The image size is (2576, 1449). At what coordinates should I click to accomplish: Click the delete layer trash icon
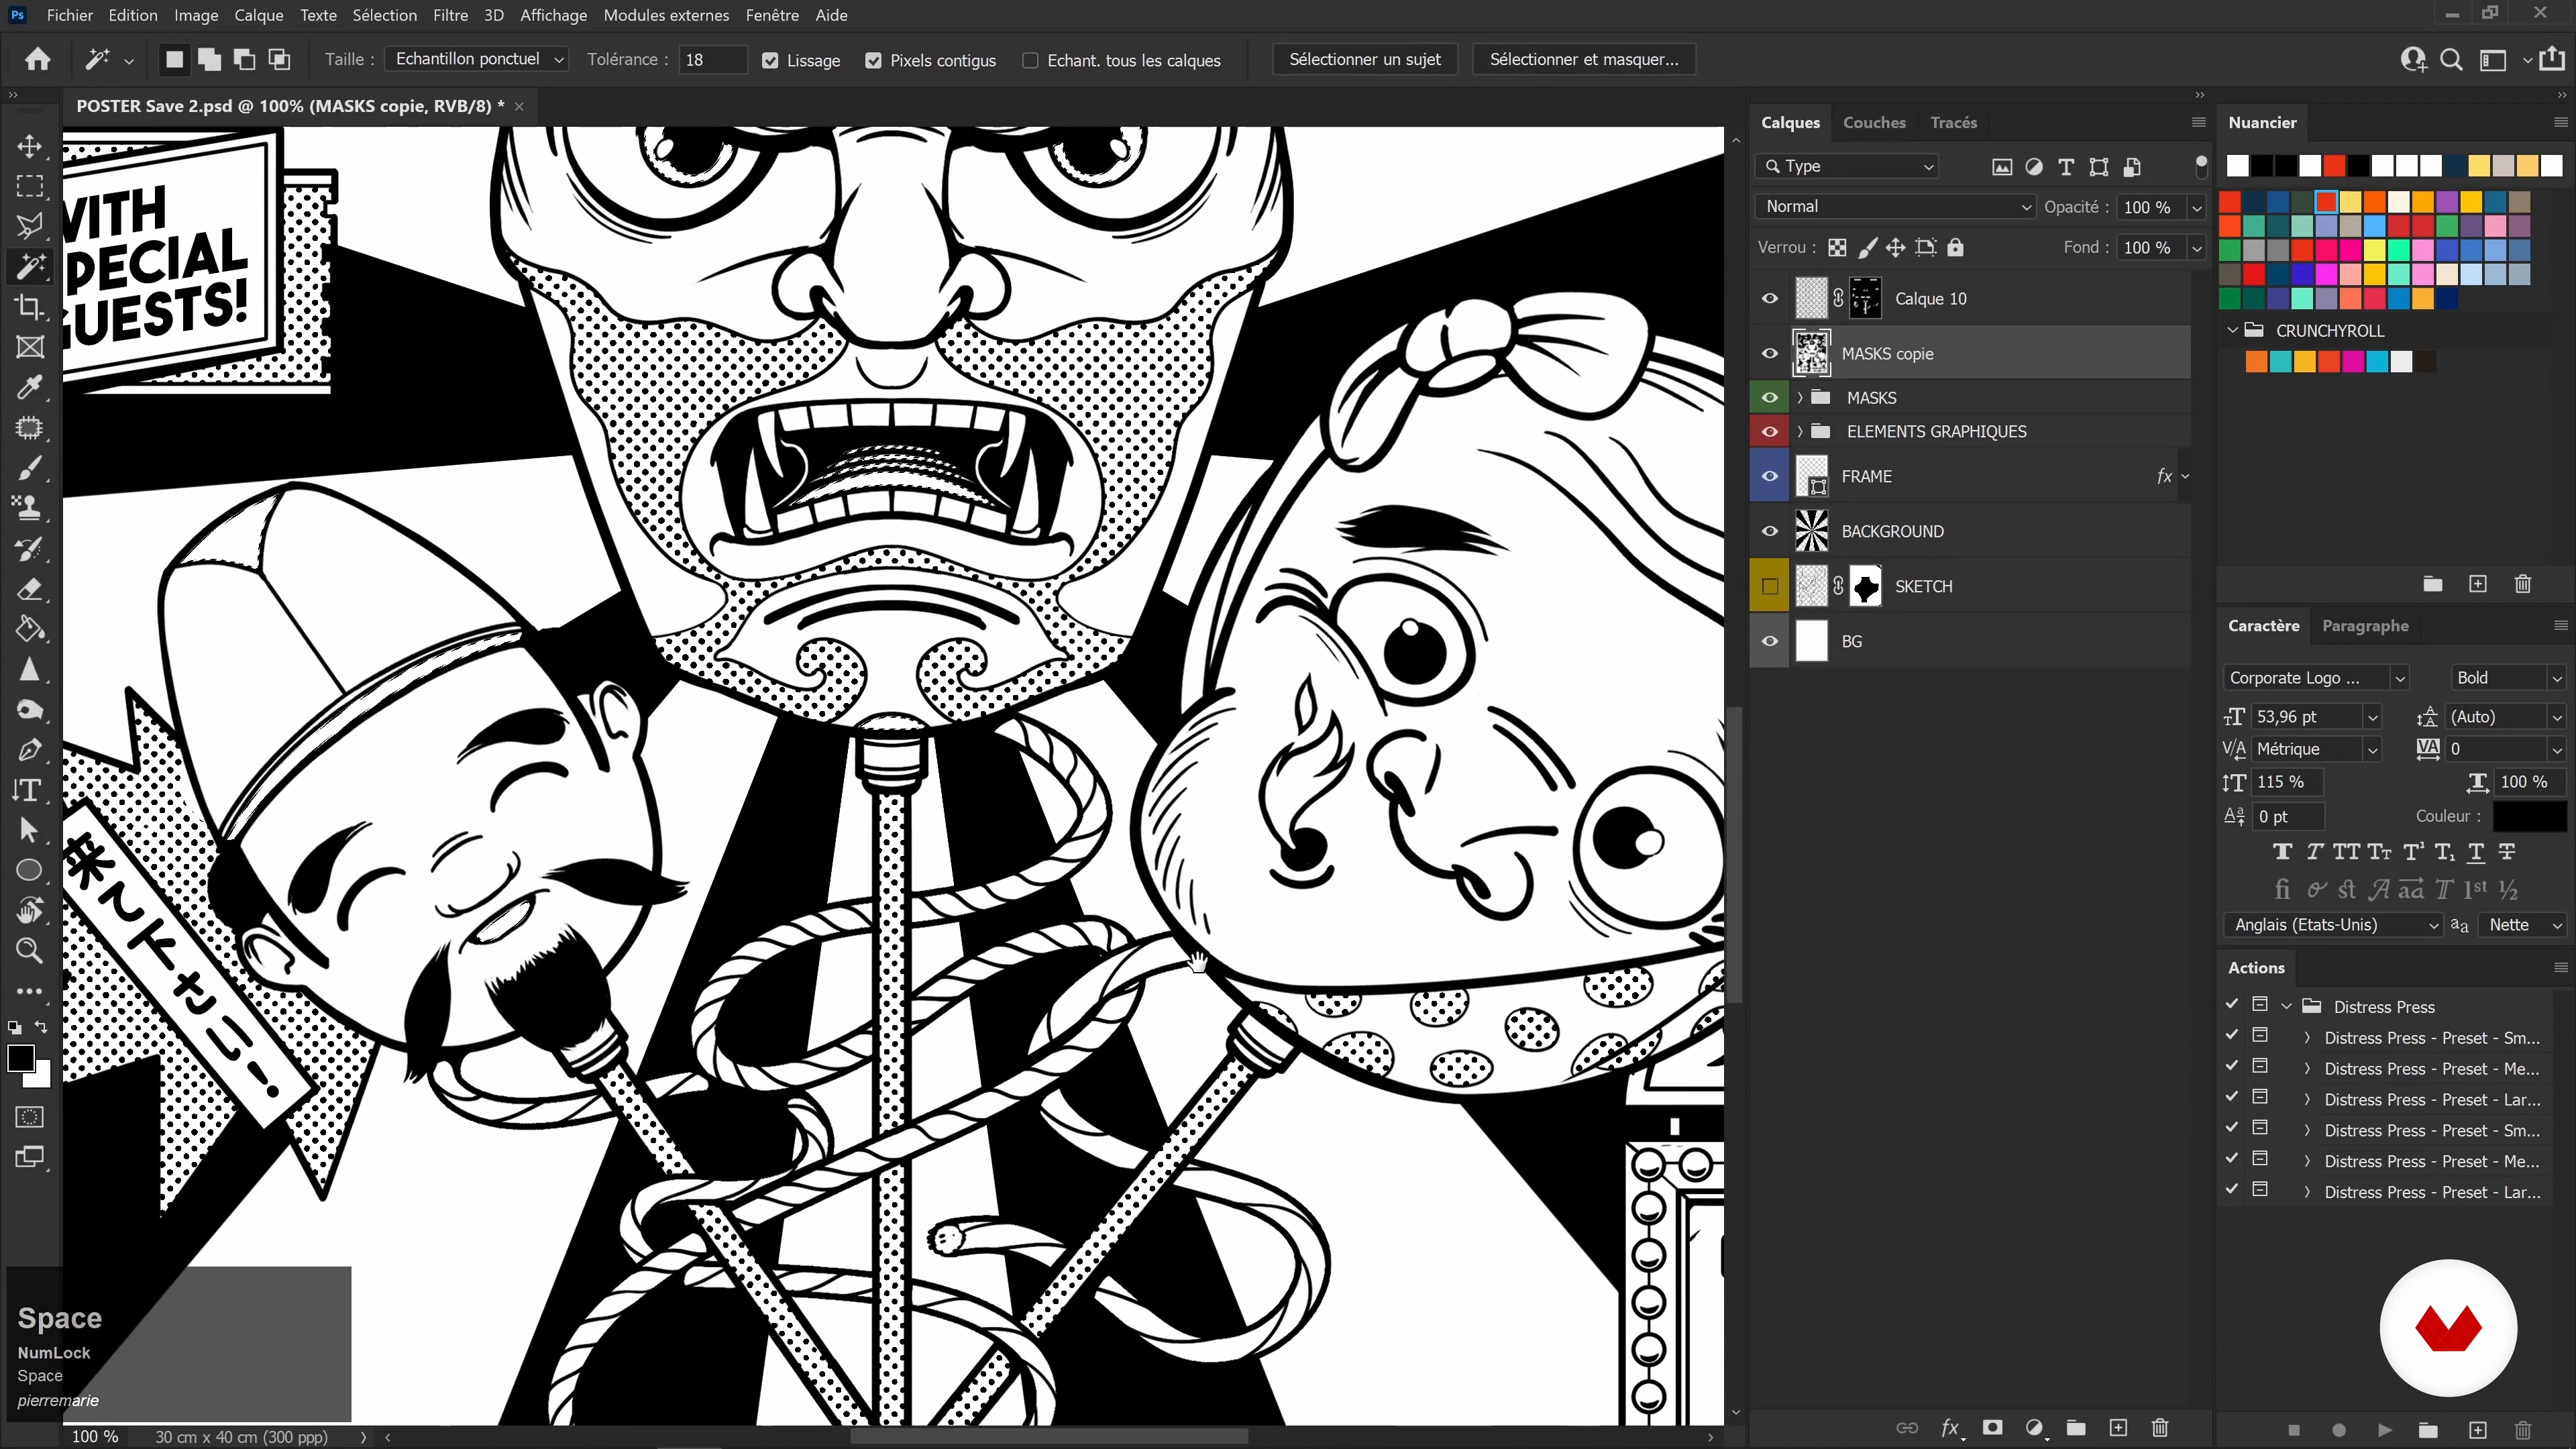pyautogui.click(x=2160, y=1428)
